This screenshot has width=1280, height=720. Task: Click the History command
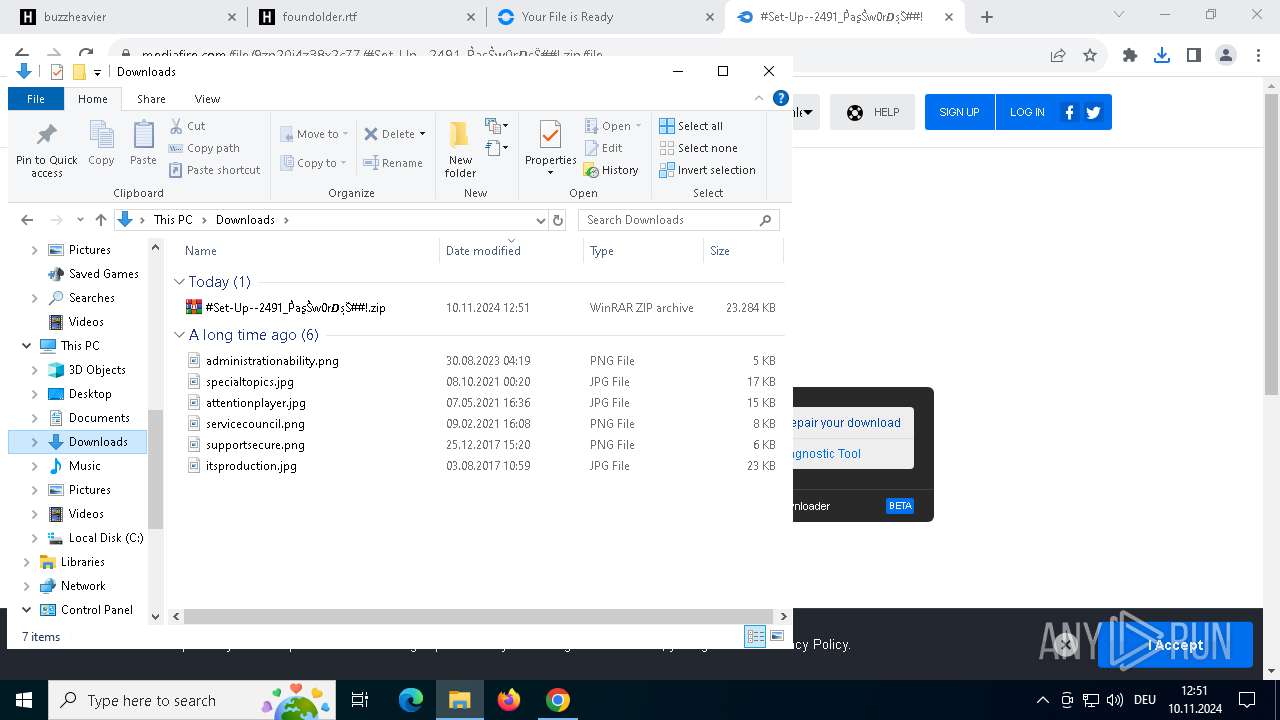click(611, 170)
